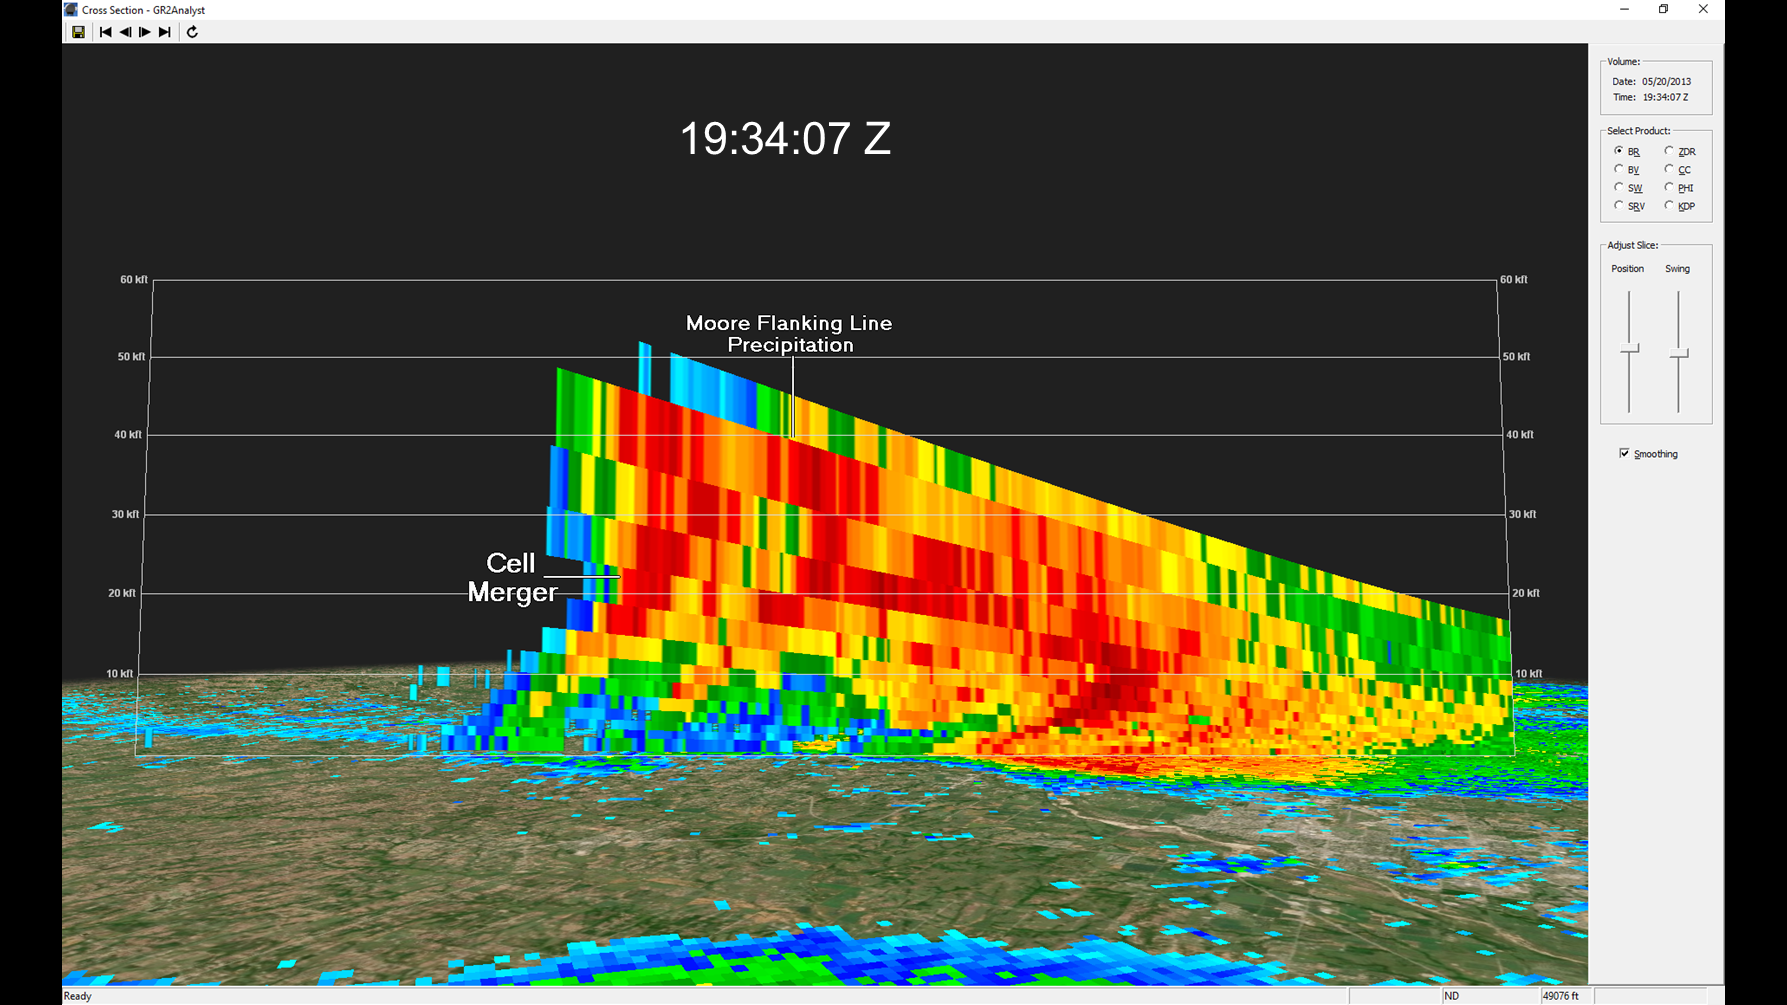The width and height of the screenshot is (1787, 1005).
Task: Step back one frame
Action: [x=125, y=32]
